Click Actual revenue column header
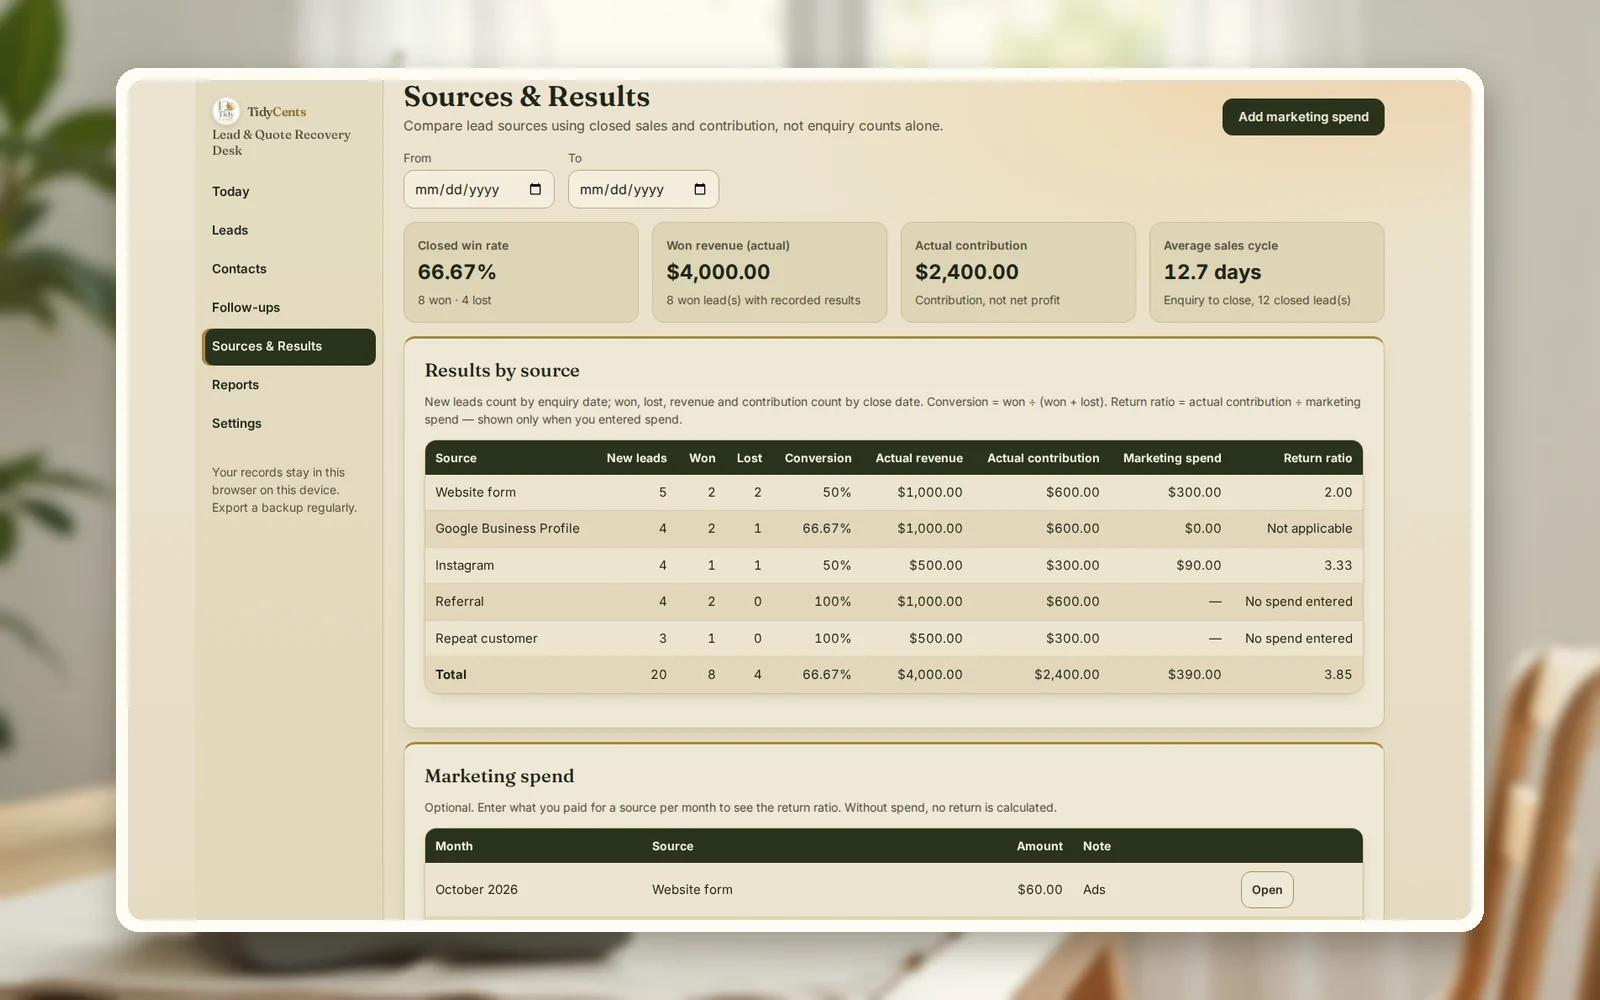The height and width of the screenshot is (1000, 1600). click(x=919, y=458)
